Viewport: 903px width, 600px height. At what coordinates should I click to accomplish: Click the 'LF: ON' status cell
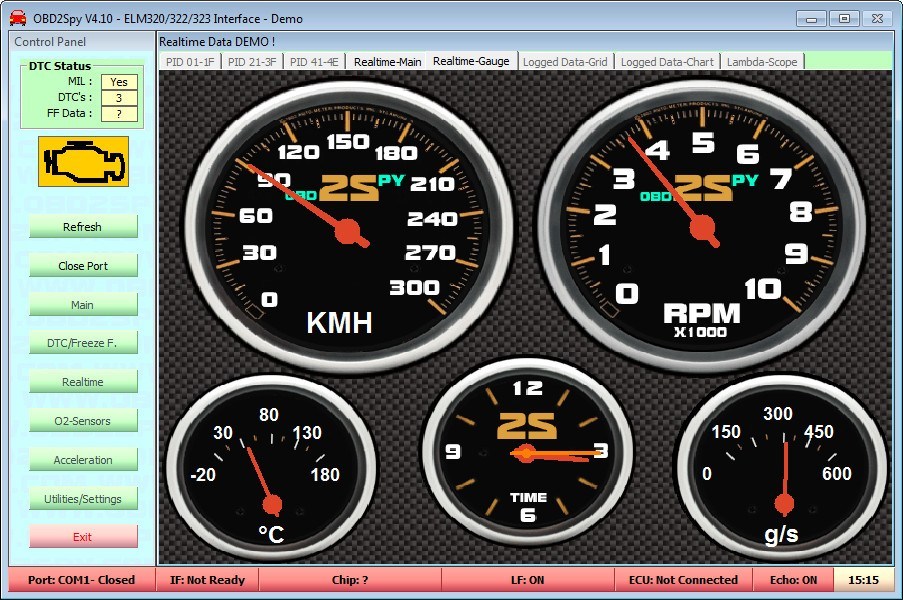point(528,580)
